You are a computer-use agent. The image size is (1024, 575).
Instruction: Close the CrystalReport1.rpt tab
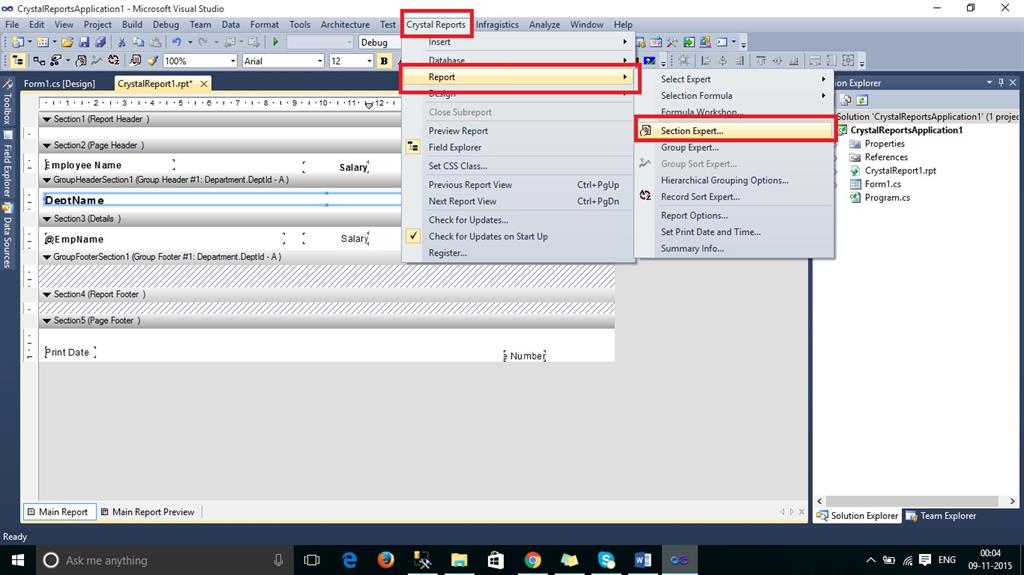(204, 84)
